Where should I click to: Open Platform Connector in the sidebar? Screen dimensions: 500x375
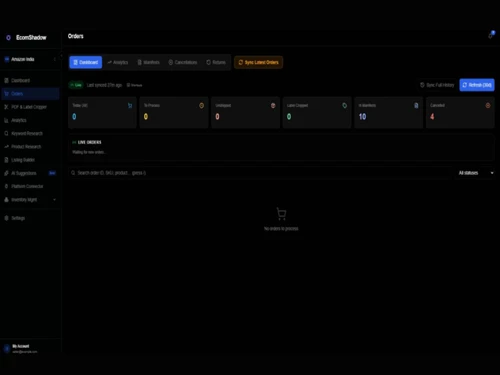(x=30, y=186)
